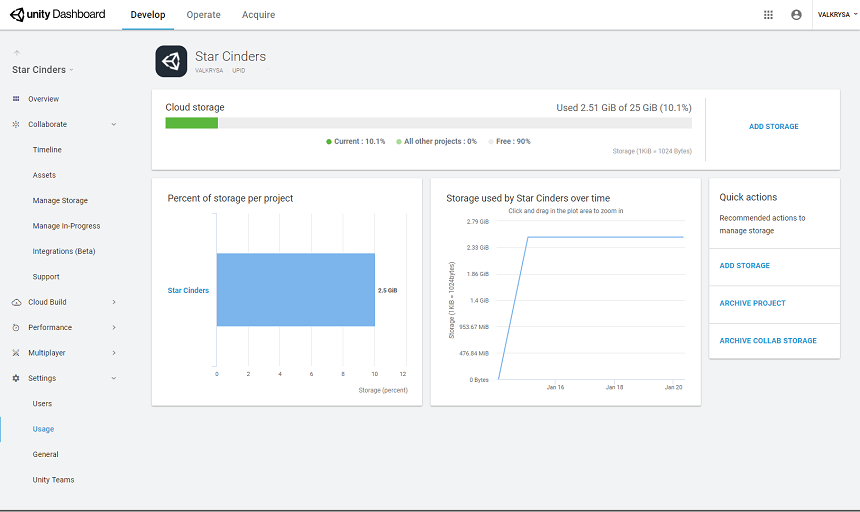Open Unity Teams under Settings

tap(53, 480)
